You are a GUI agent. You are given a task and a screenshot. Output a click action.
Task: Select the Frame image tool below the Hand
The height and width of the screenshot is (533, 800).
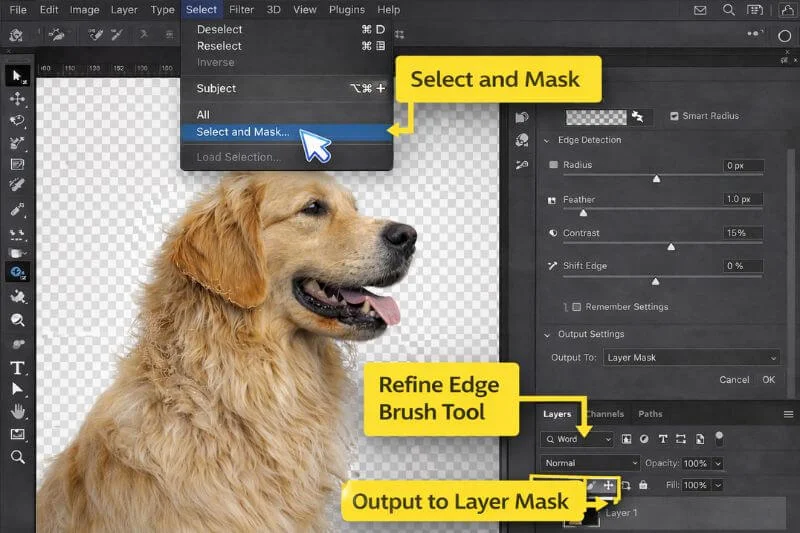[x=17, y=434]
